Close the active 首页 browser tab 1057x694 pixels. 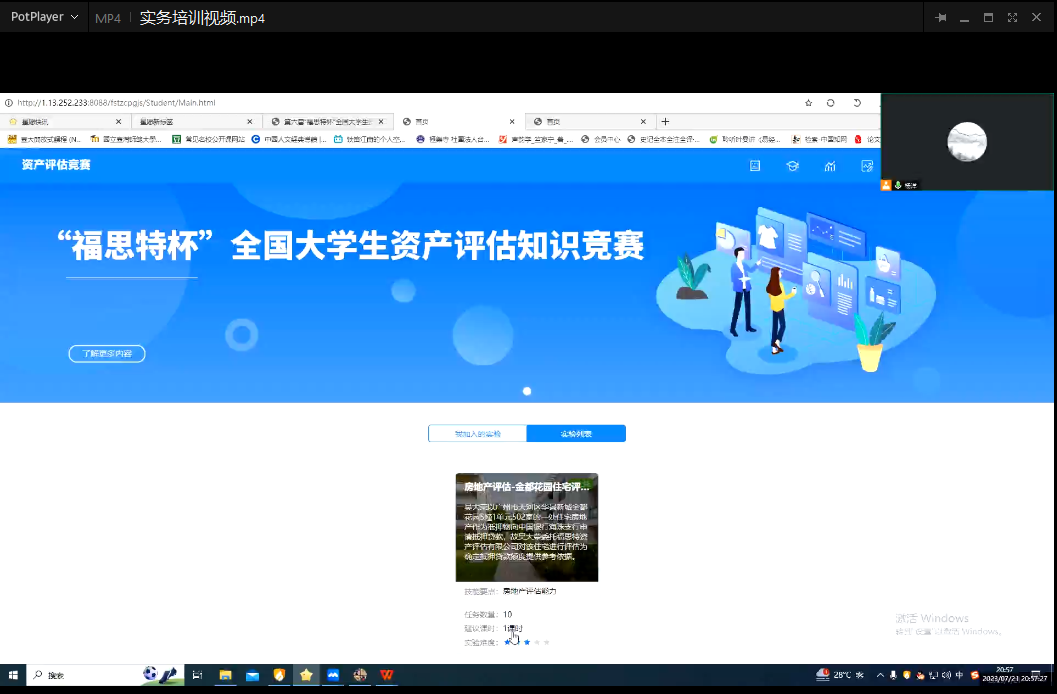(512, 122)
